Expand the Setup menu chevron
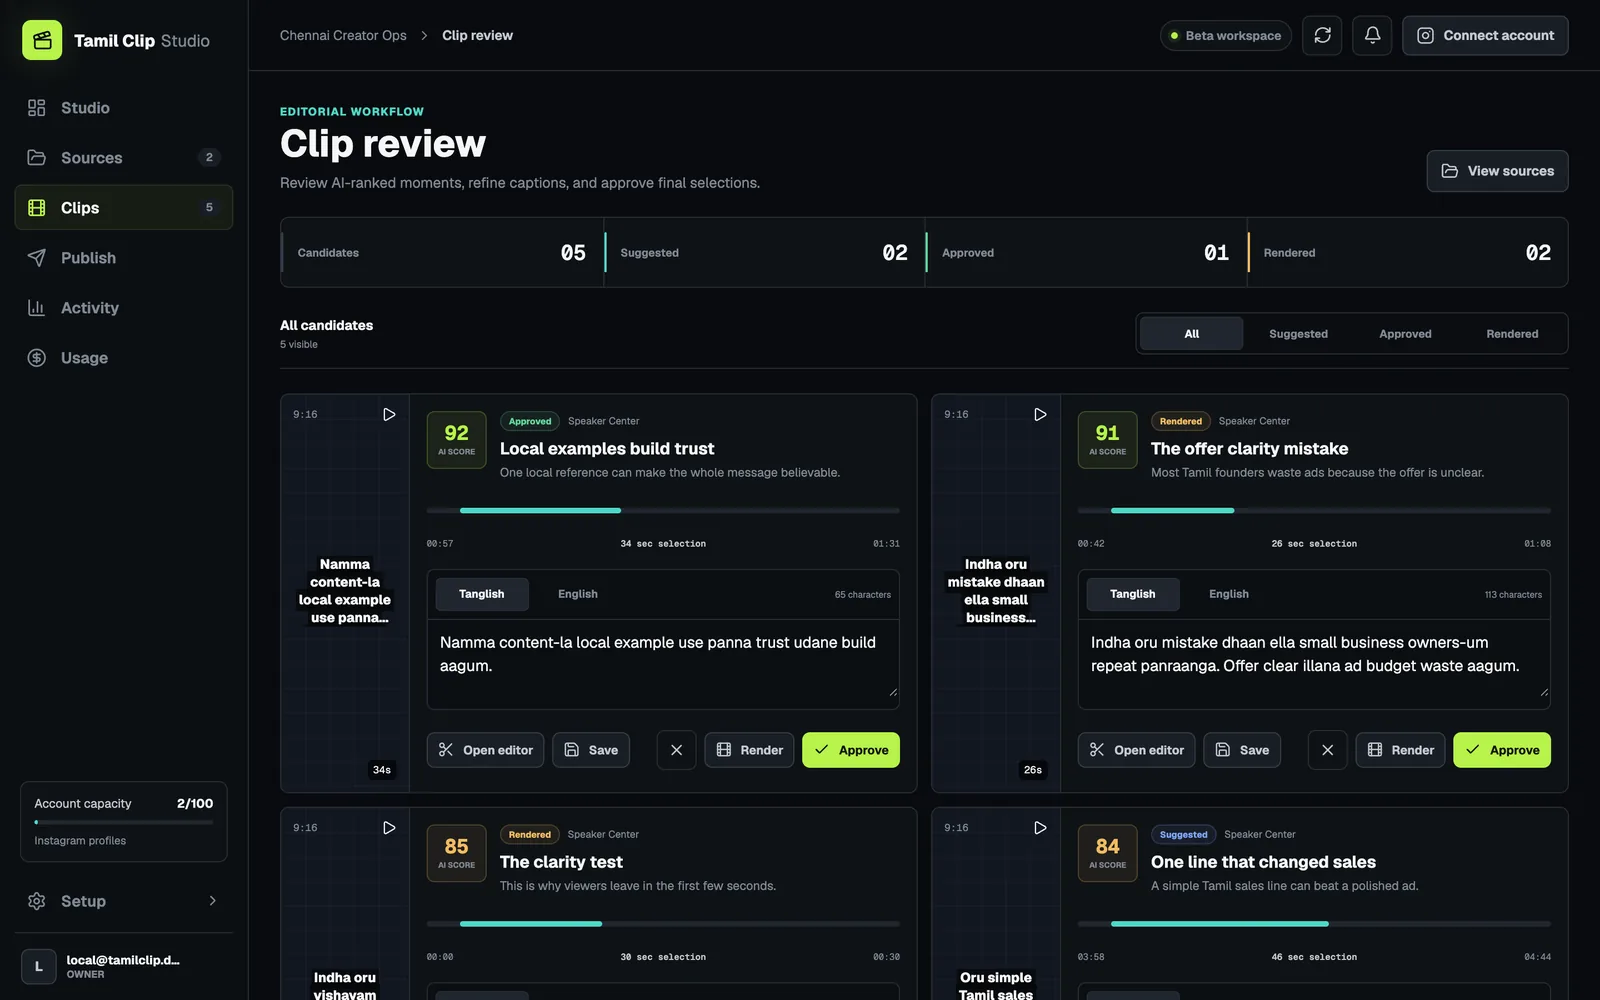The width and height of the screenshot is (1600, 1000). pos(212,901)
